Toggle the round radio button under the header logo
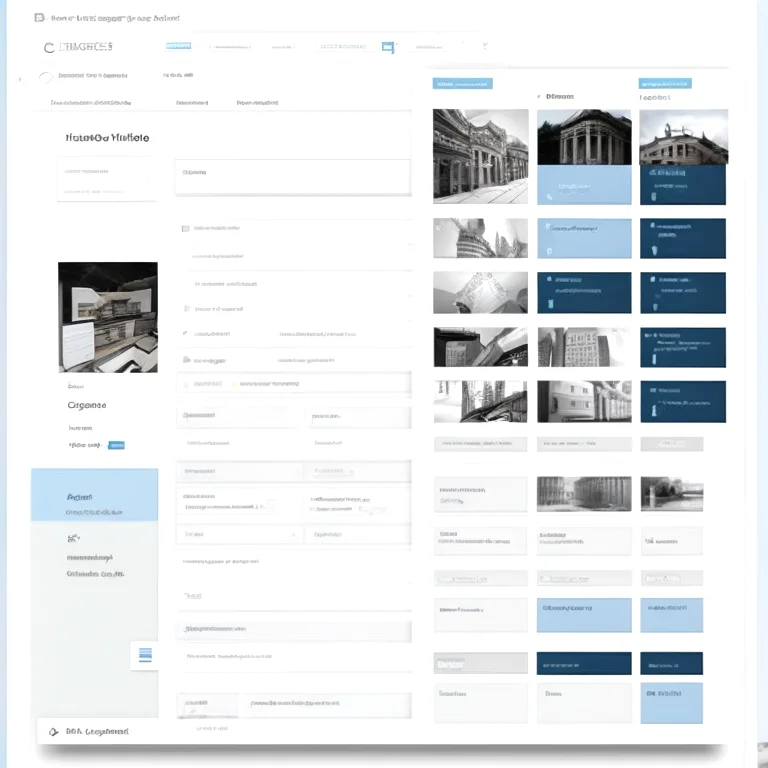 46,77
